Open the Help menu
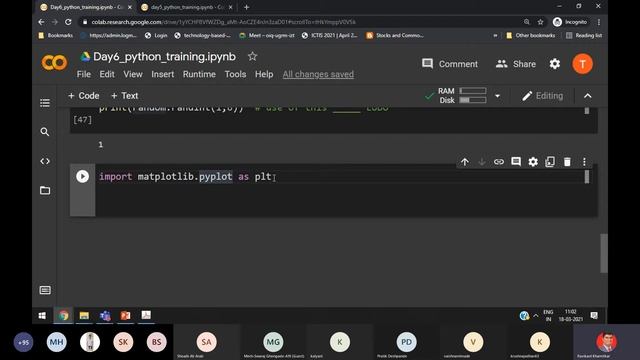This screenshot has width=640, height=360. point(264,74)
